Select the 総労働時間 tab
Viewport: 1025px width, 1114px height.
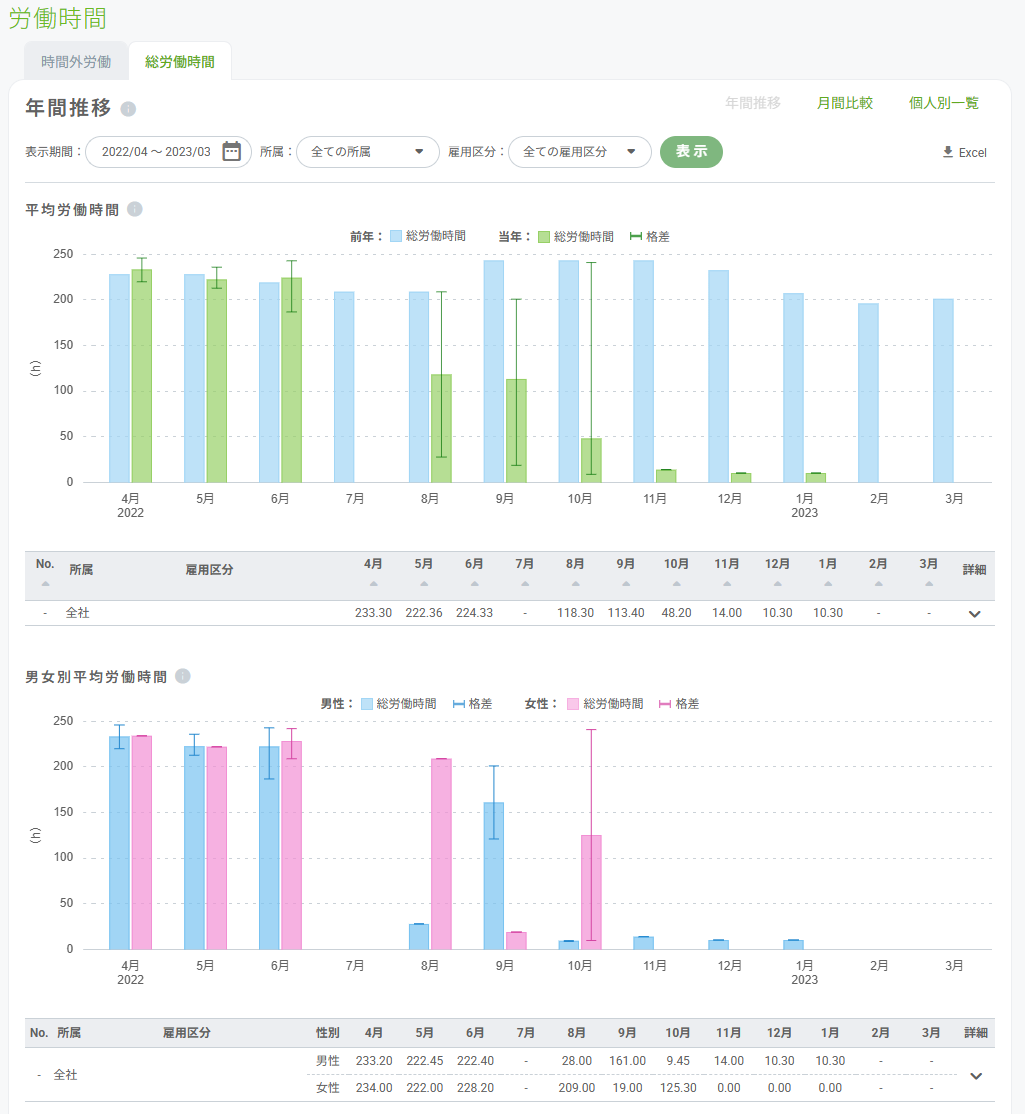(180, 62)
